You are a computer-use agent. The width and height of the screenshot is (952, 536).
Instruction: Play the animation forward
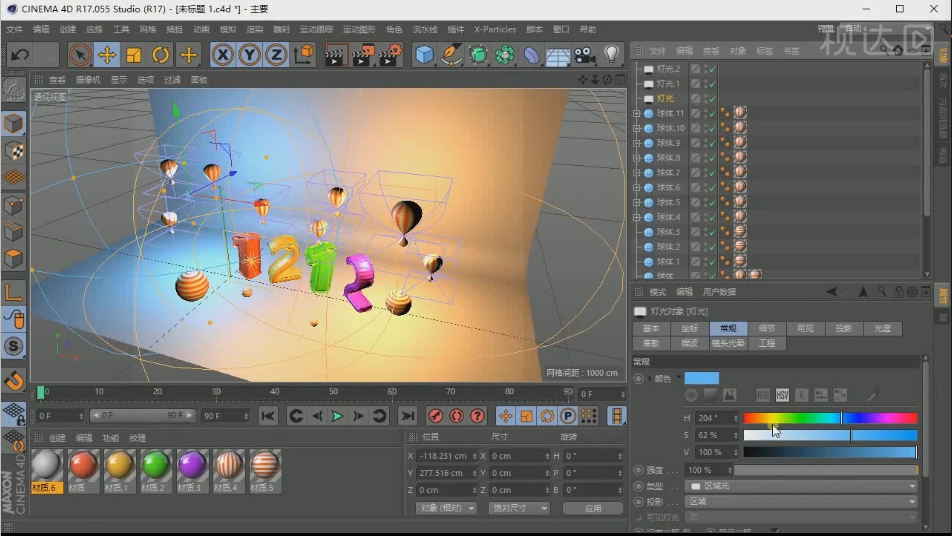point(338,416)
